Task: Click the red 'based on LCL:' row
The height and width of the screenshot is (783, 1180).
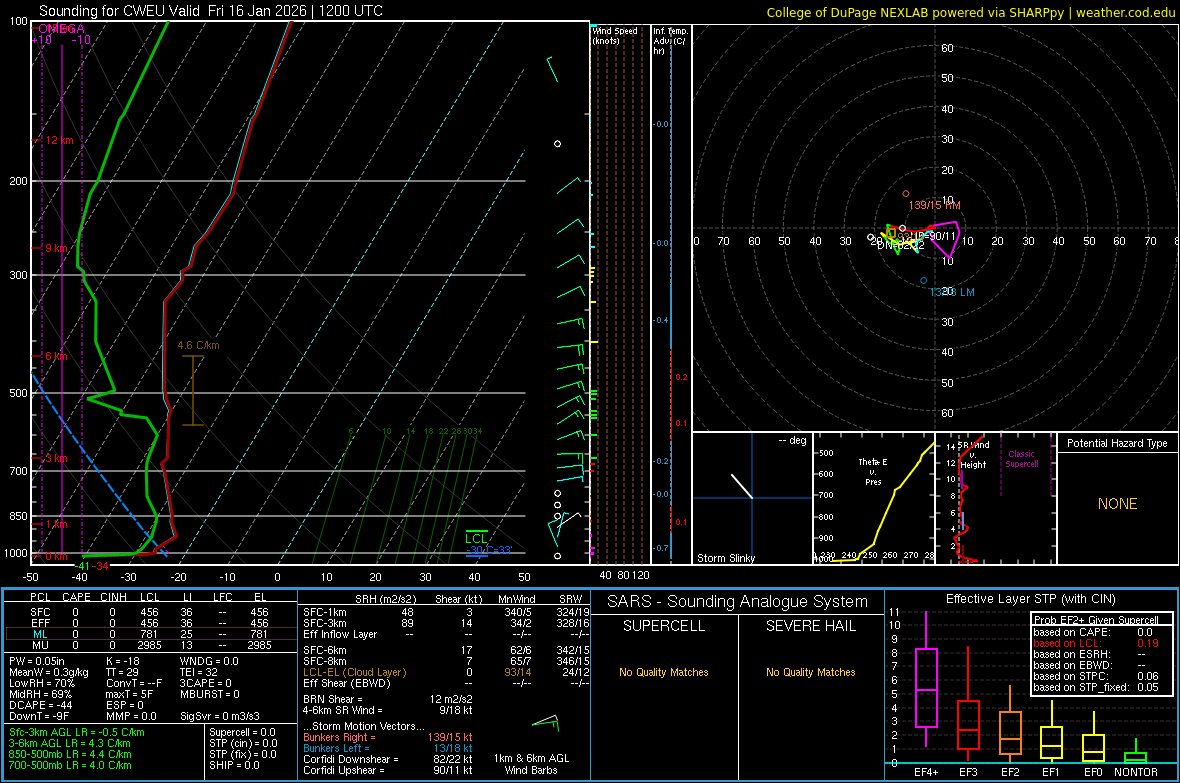Action: 1096,643
